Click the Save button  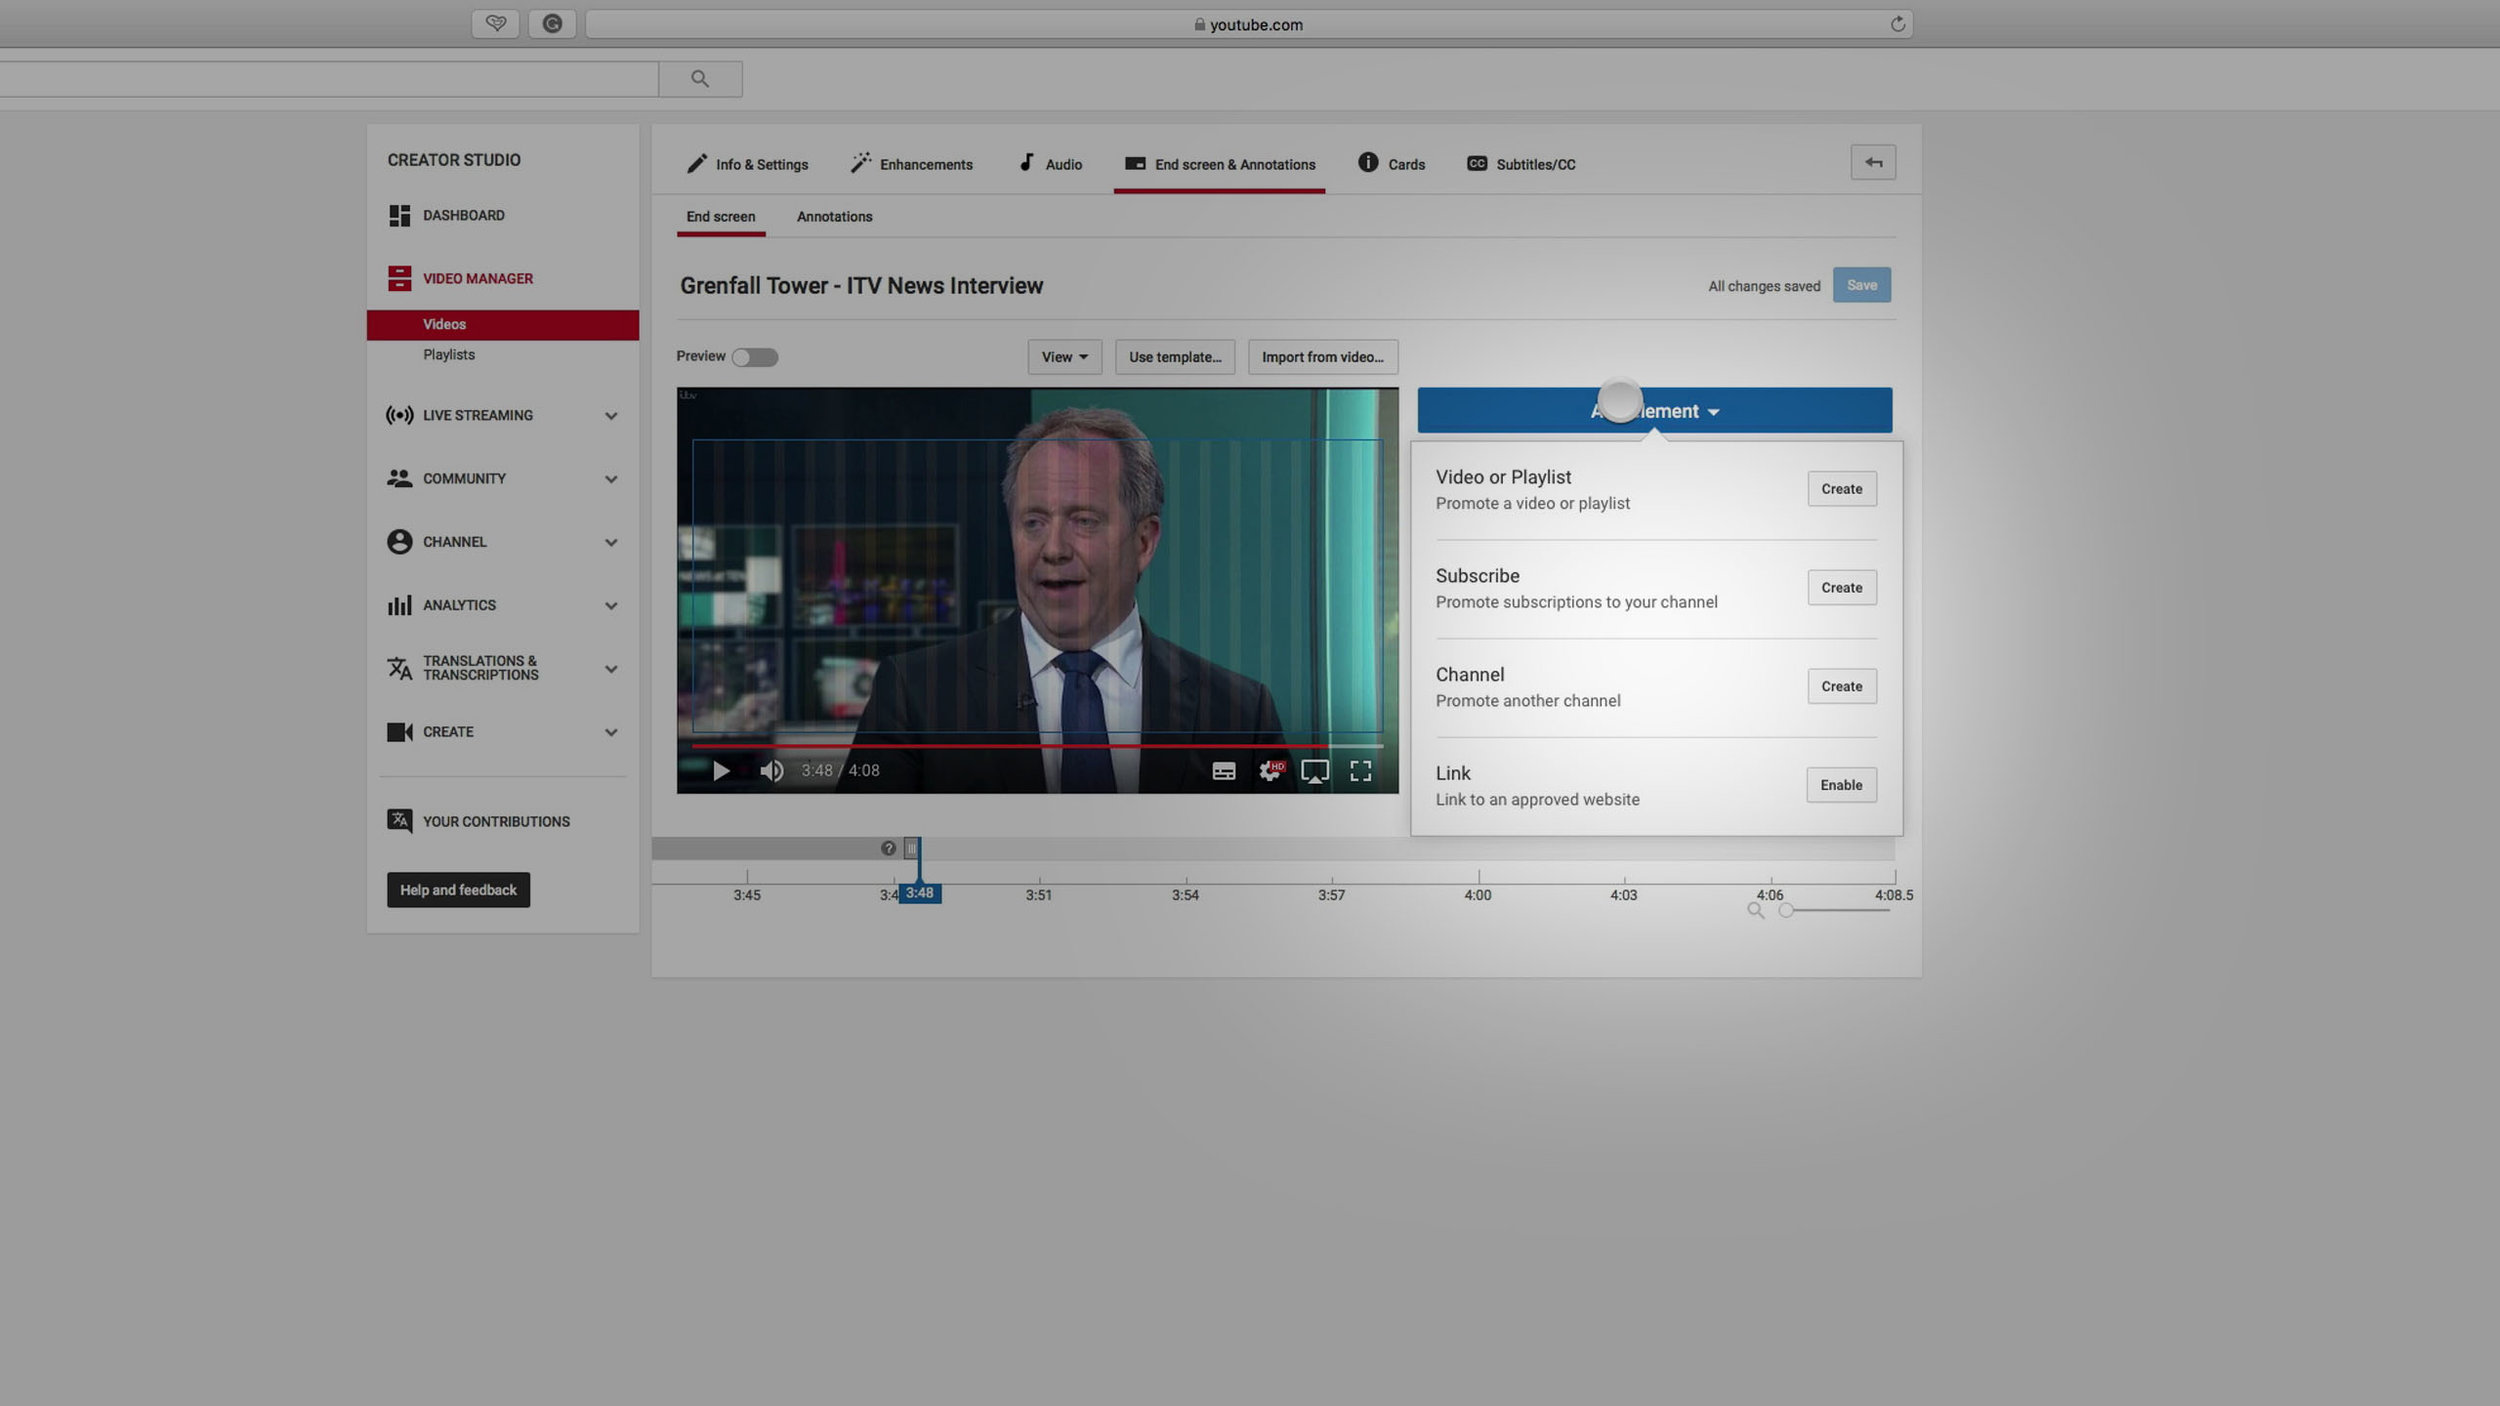(1861, 285)
